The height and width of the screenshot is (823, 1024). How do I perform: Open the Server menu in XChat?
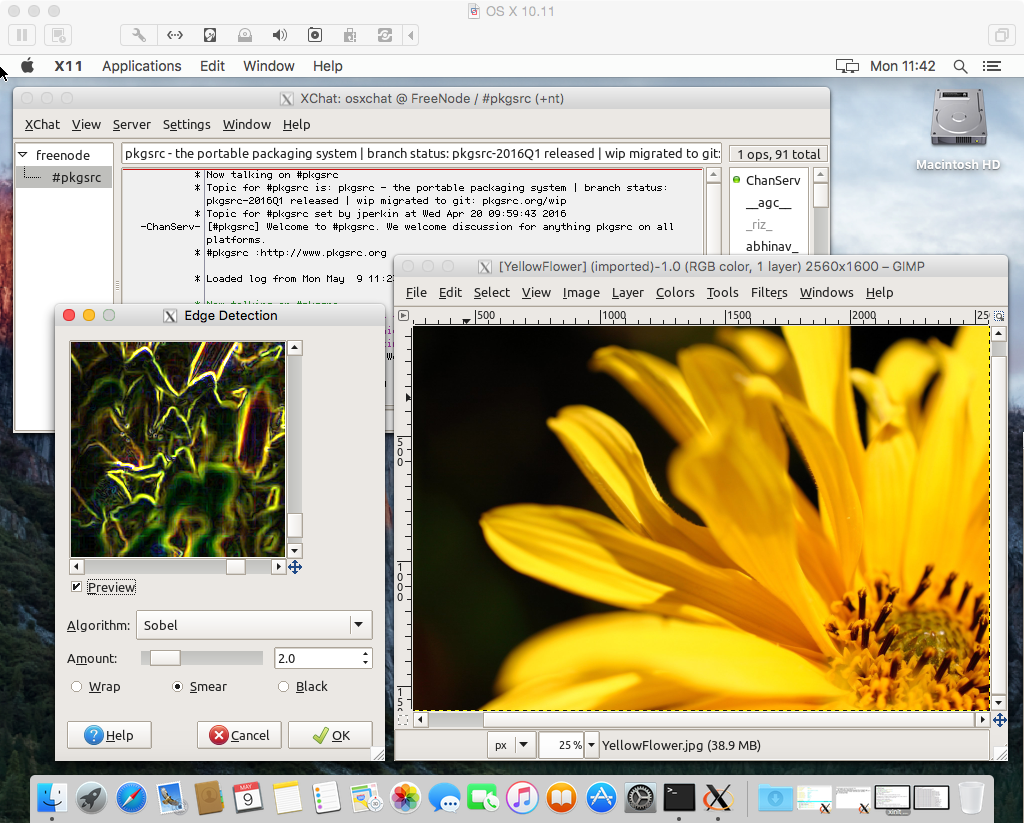pyautogui.click(x=131, y=124)
